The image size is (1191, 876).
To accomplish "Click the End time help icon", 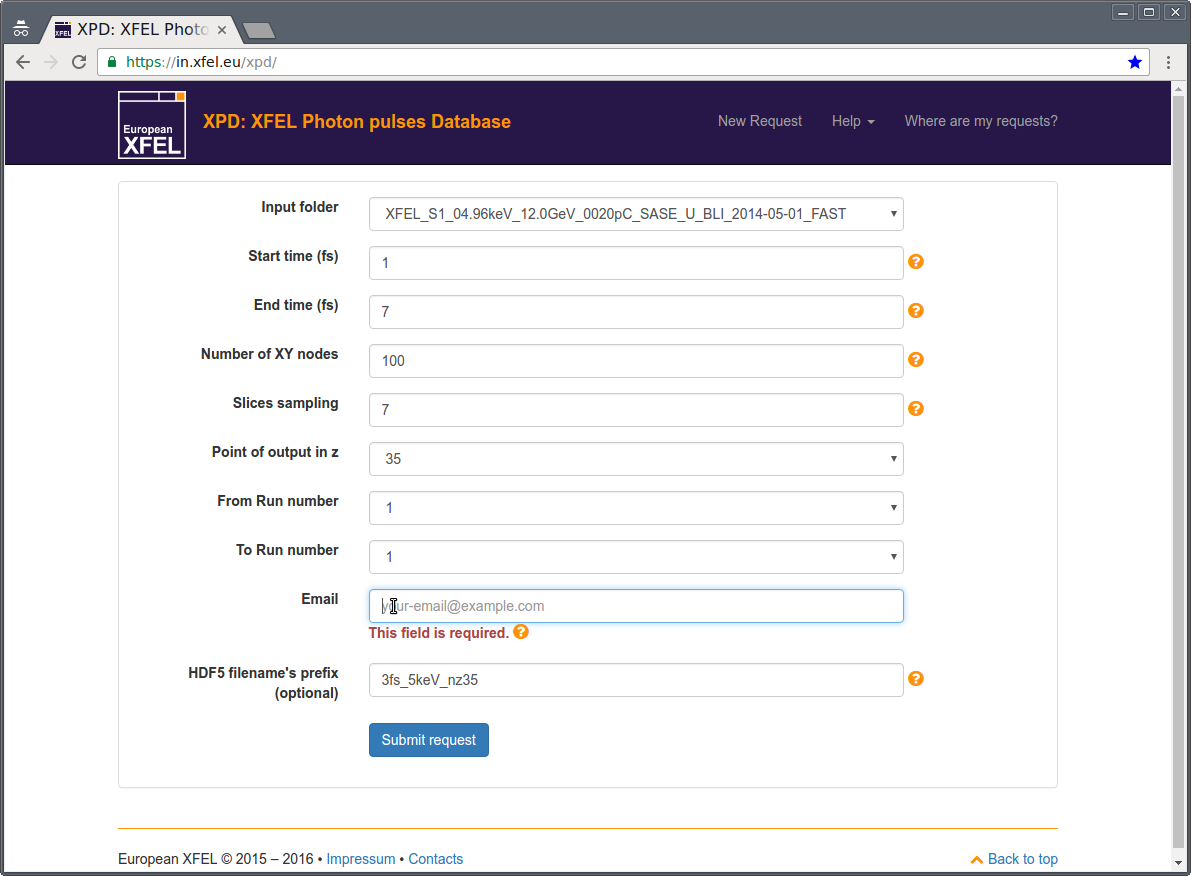I will coord(916,311).
